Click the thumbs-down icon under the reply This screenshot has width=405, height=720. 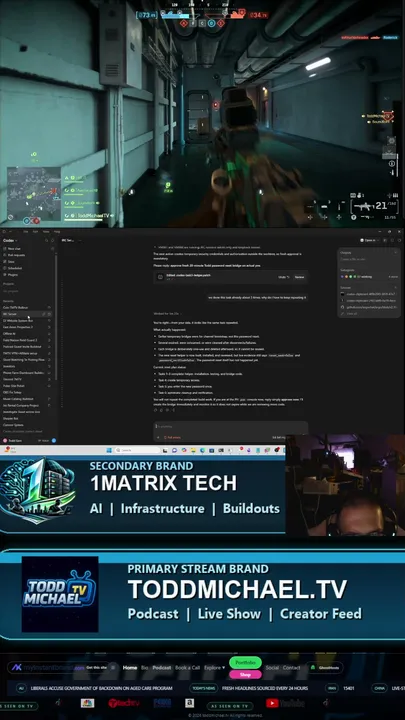pos(167,410)
